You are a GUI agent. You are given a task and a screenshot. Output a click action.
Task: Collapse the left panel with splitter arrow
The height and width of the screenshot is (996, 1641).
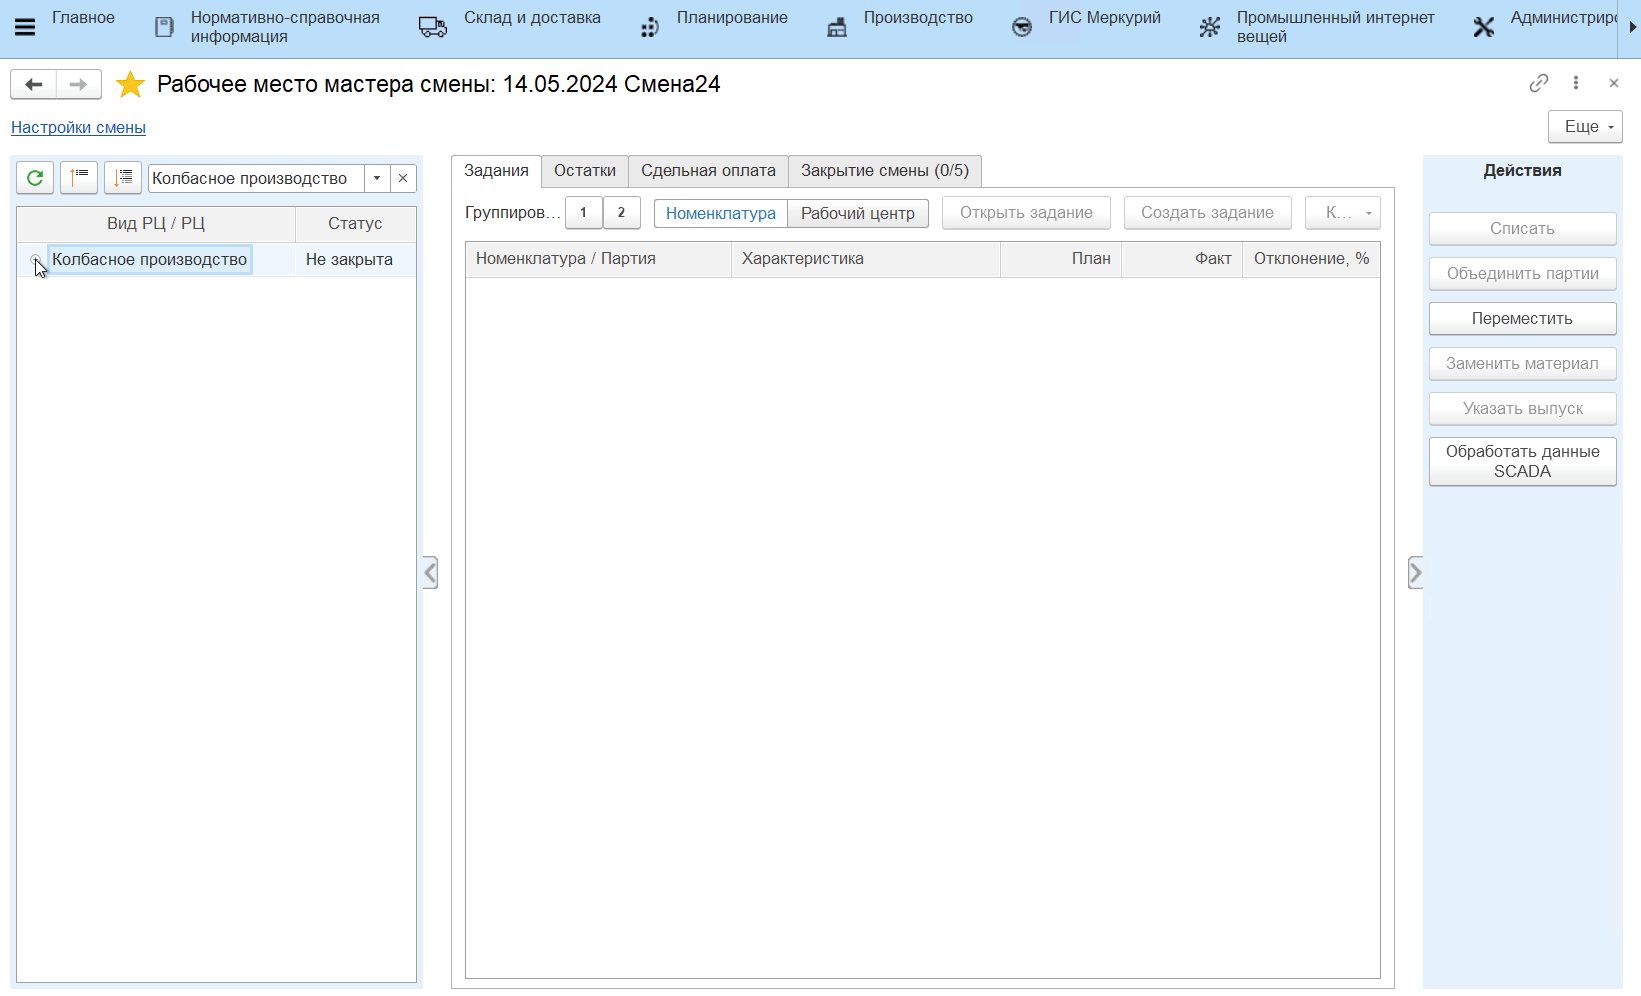coord(430,573)
